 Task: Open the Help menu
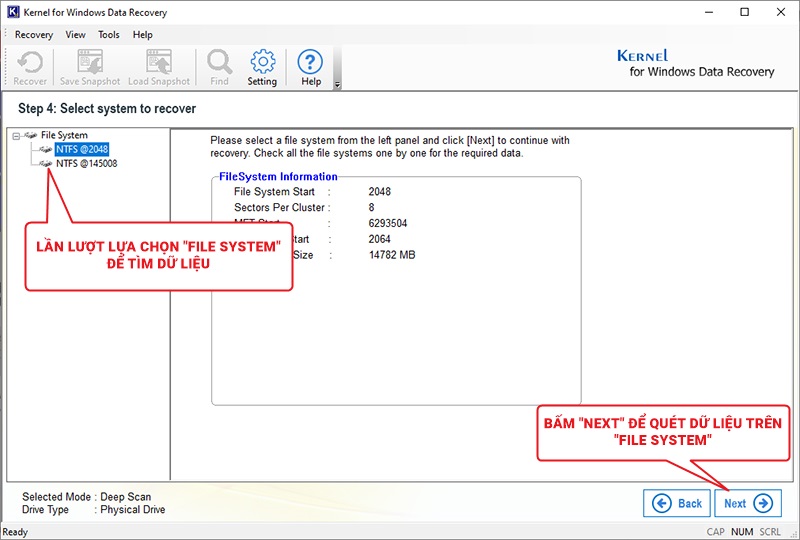point(143,35)
